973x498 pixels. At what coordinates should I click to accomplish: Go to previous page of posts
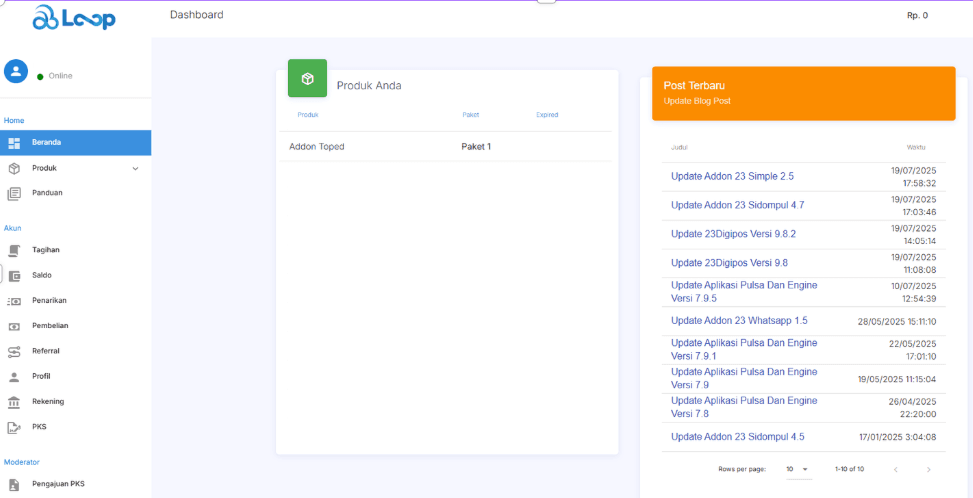coord(895,469)
